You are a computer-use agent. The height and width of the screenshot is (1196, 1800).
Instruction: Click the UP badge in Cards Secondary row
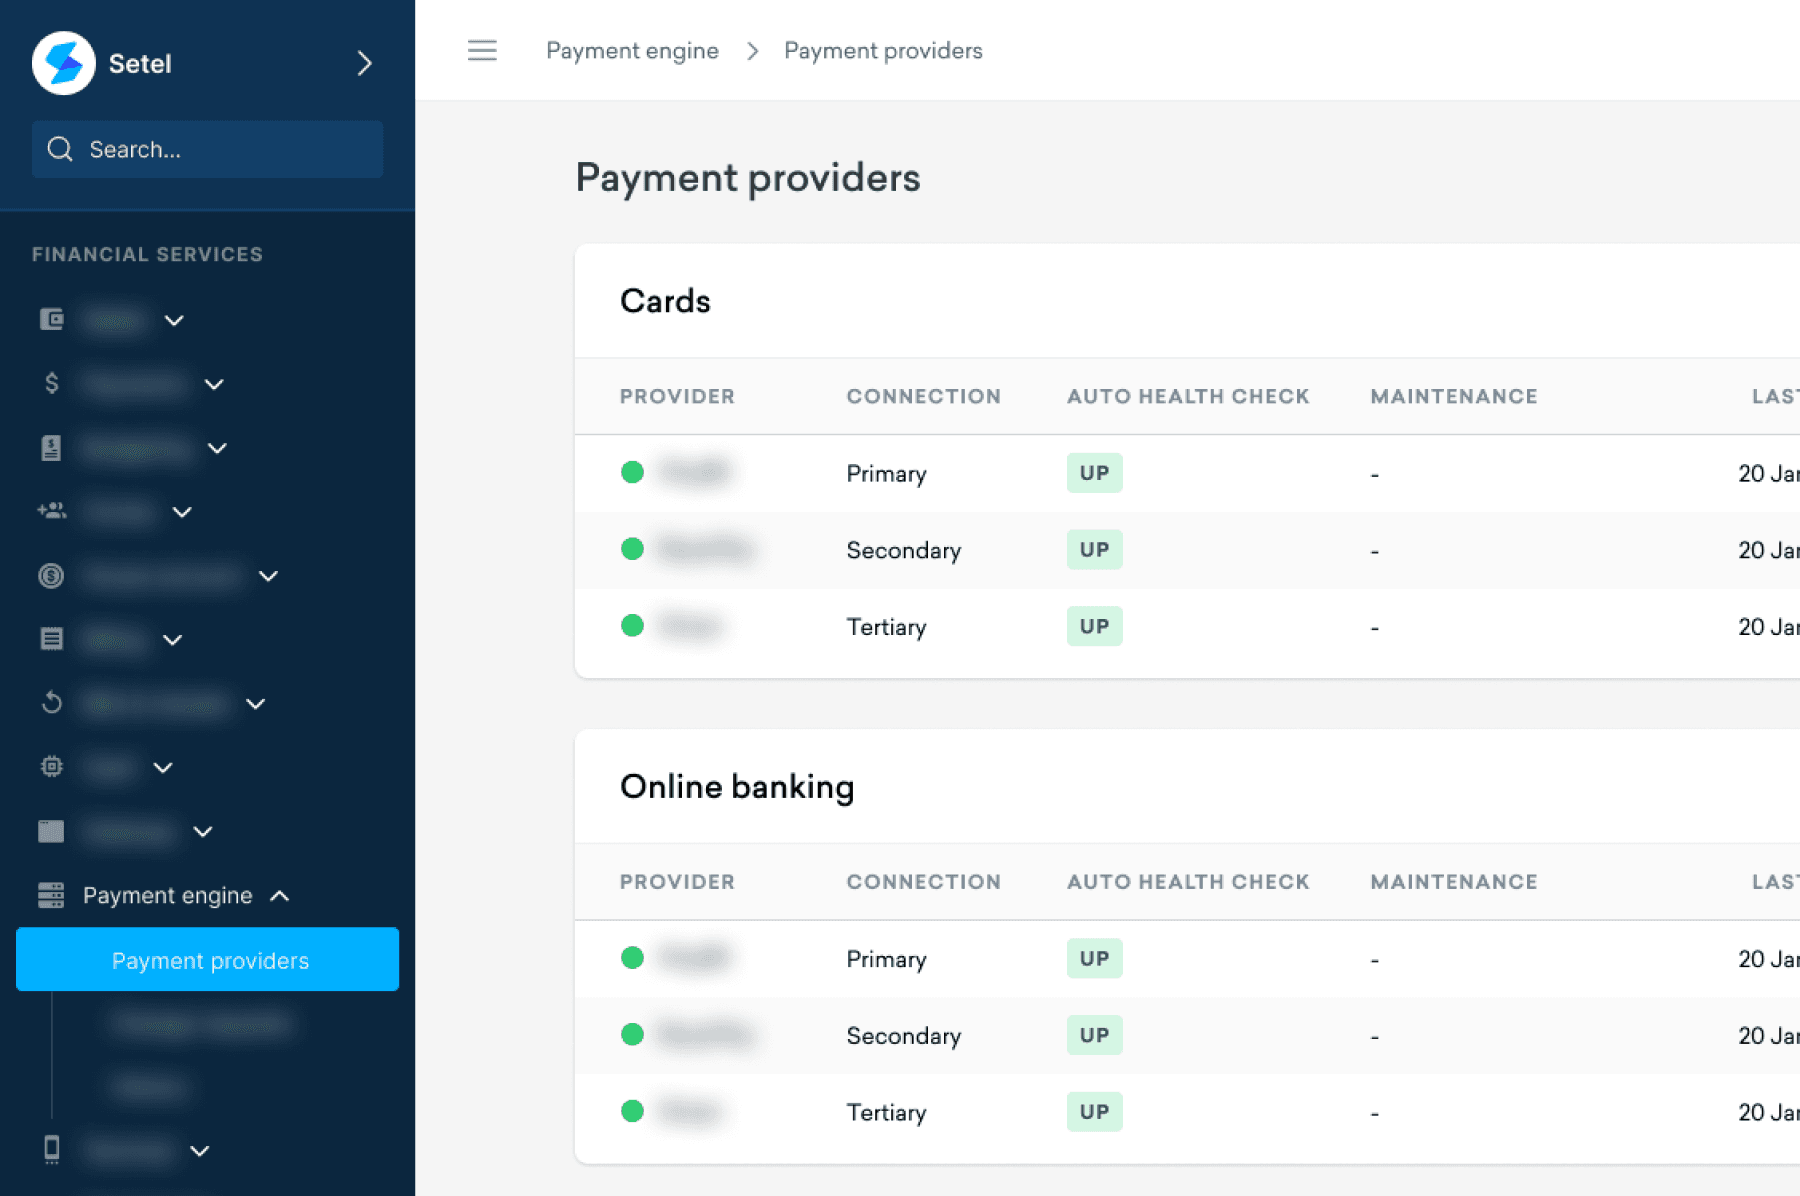pyautogui.click(x=1094, y=549)
